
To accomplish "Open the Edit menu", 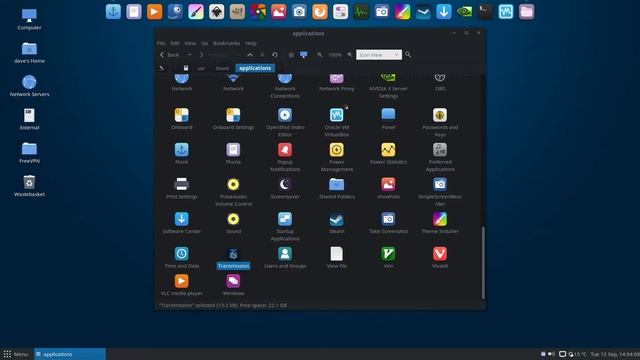I will coord(175,43).
